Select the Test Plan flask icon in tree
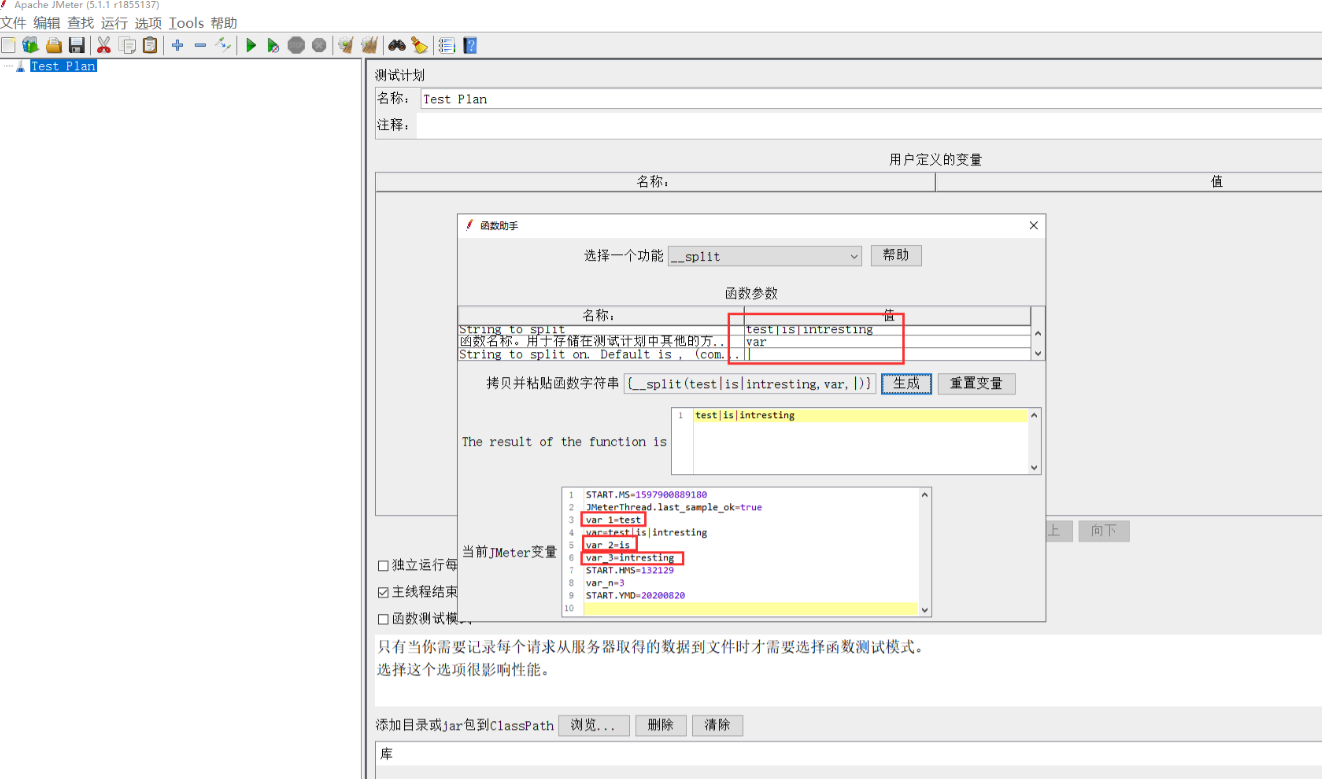 21,66
